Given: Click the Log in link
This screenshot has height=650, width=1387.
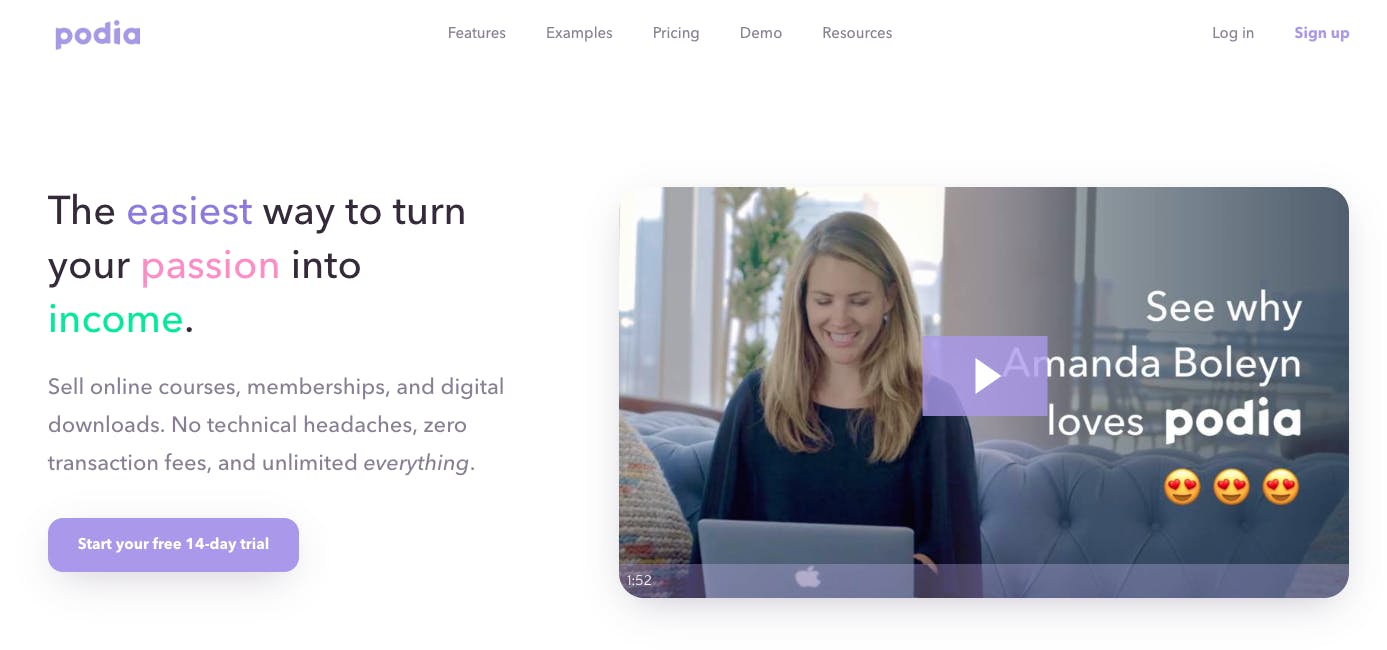Looking at the screenshot, I should point(1233,33).
